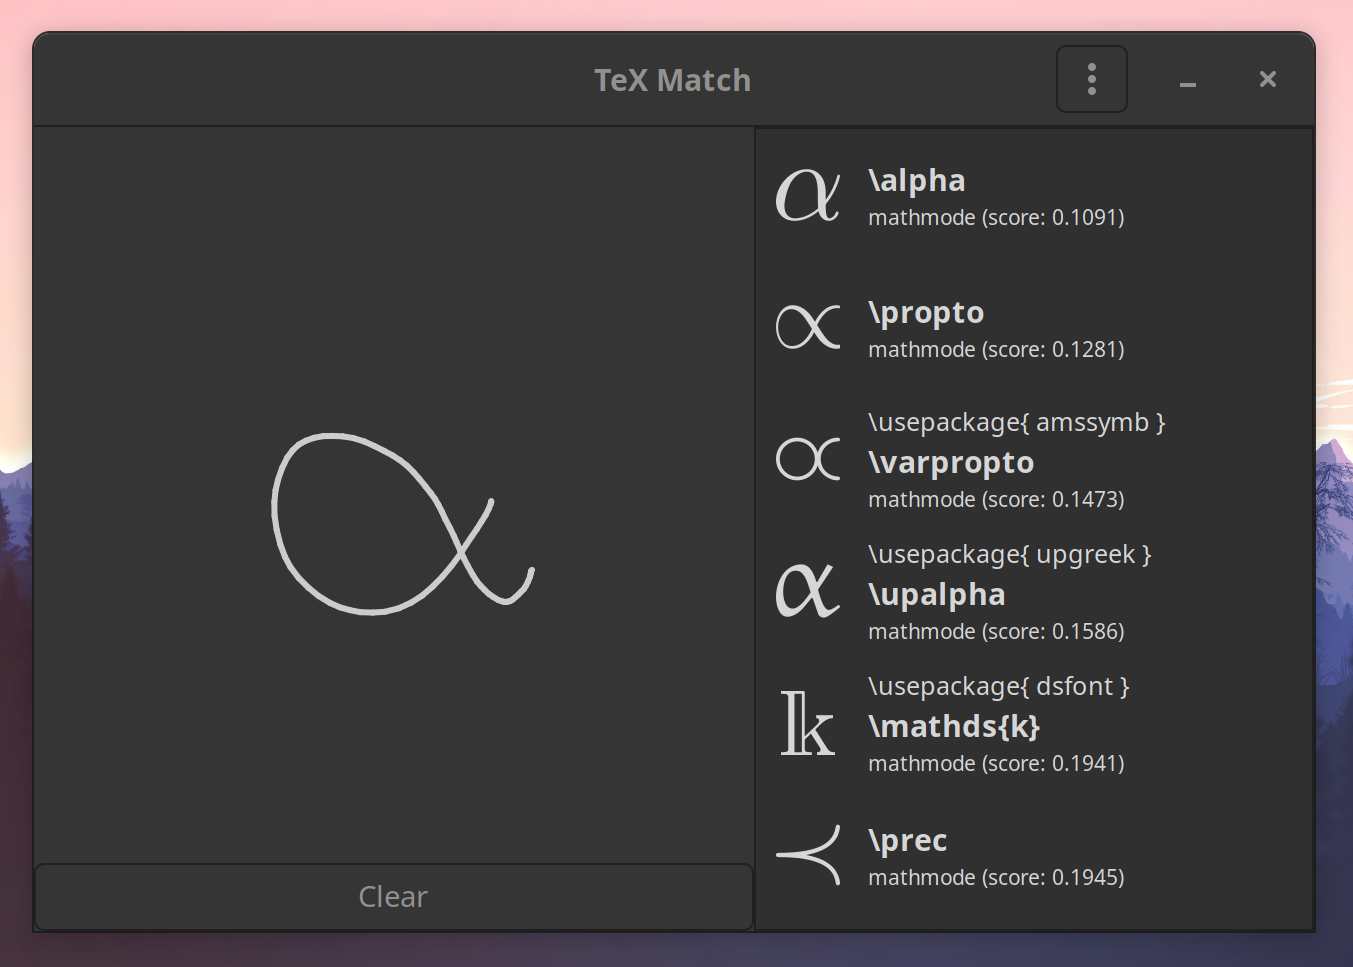Click the propto symbol glyph
Image resolution: width=1353 pixels, height=967 pixels.
coord(808,327)
